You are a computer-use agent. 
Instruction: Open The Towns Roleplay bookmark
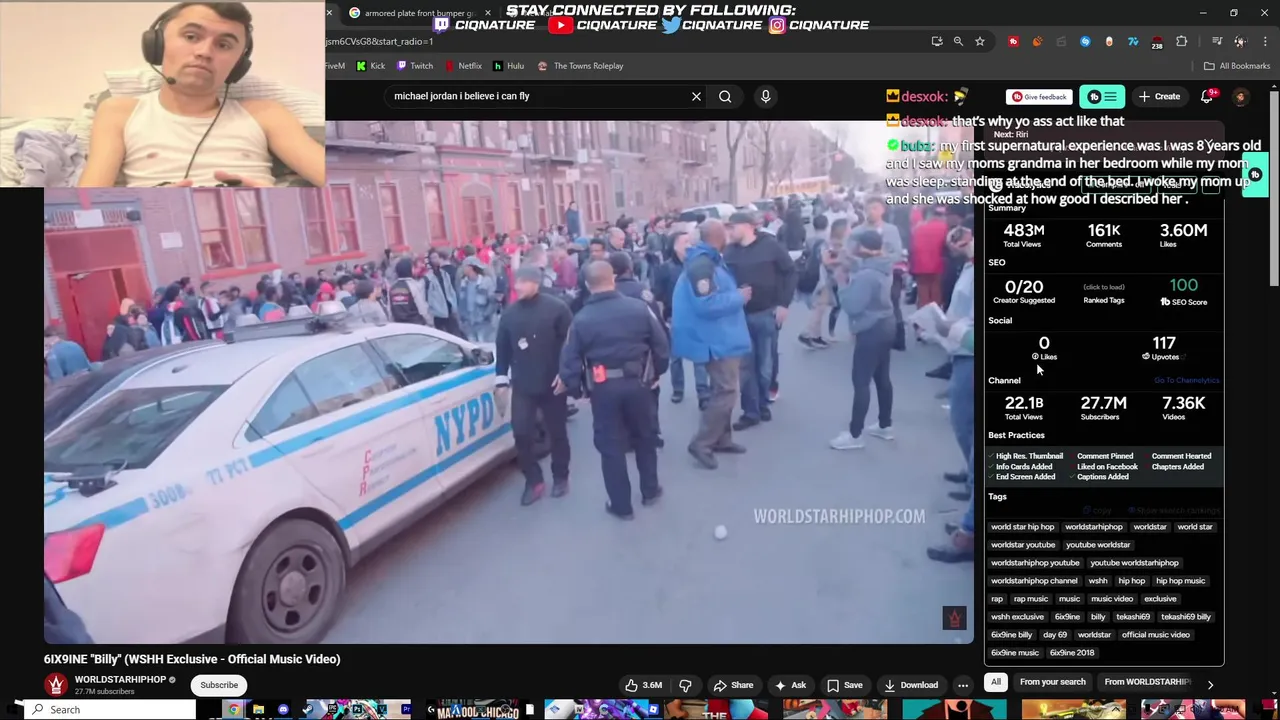coord(581,66)
